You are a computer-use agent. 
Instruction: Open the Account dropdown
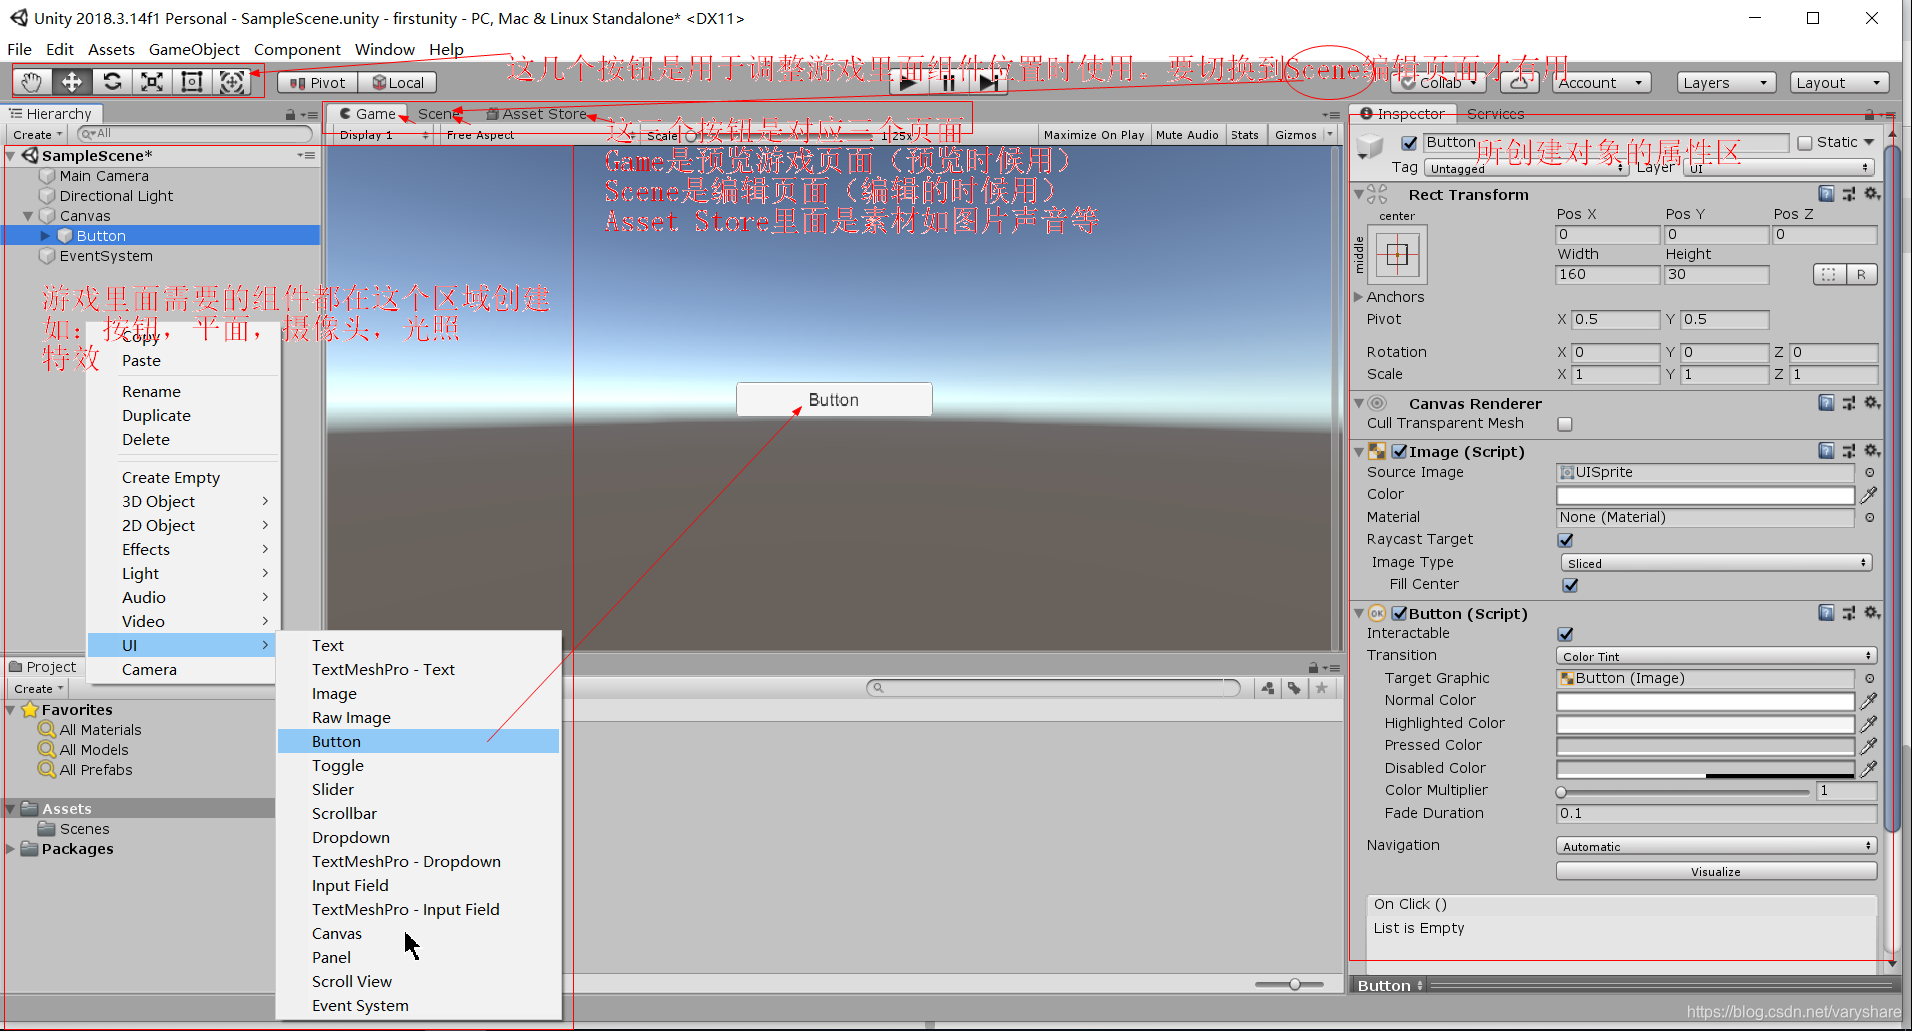(x=1601, y=83)
